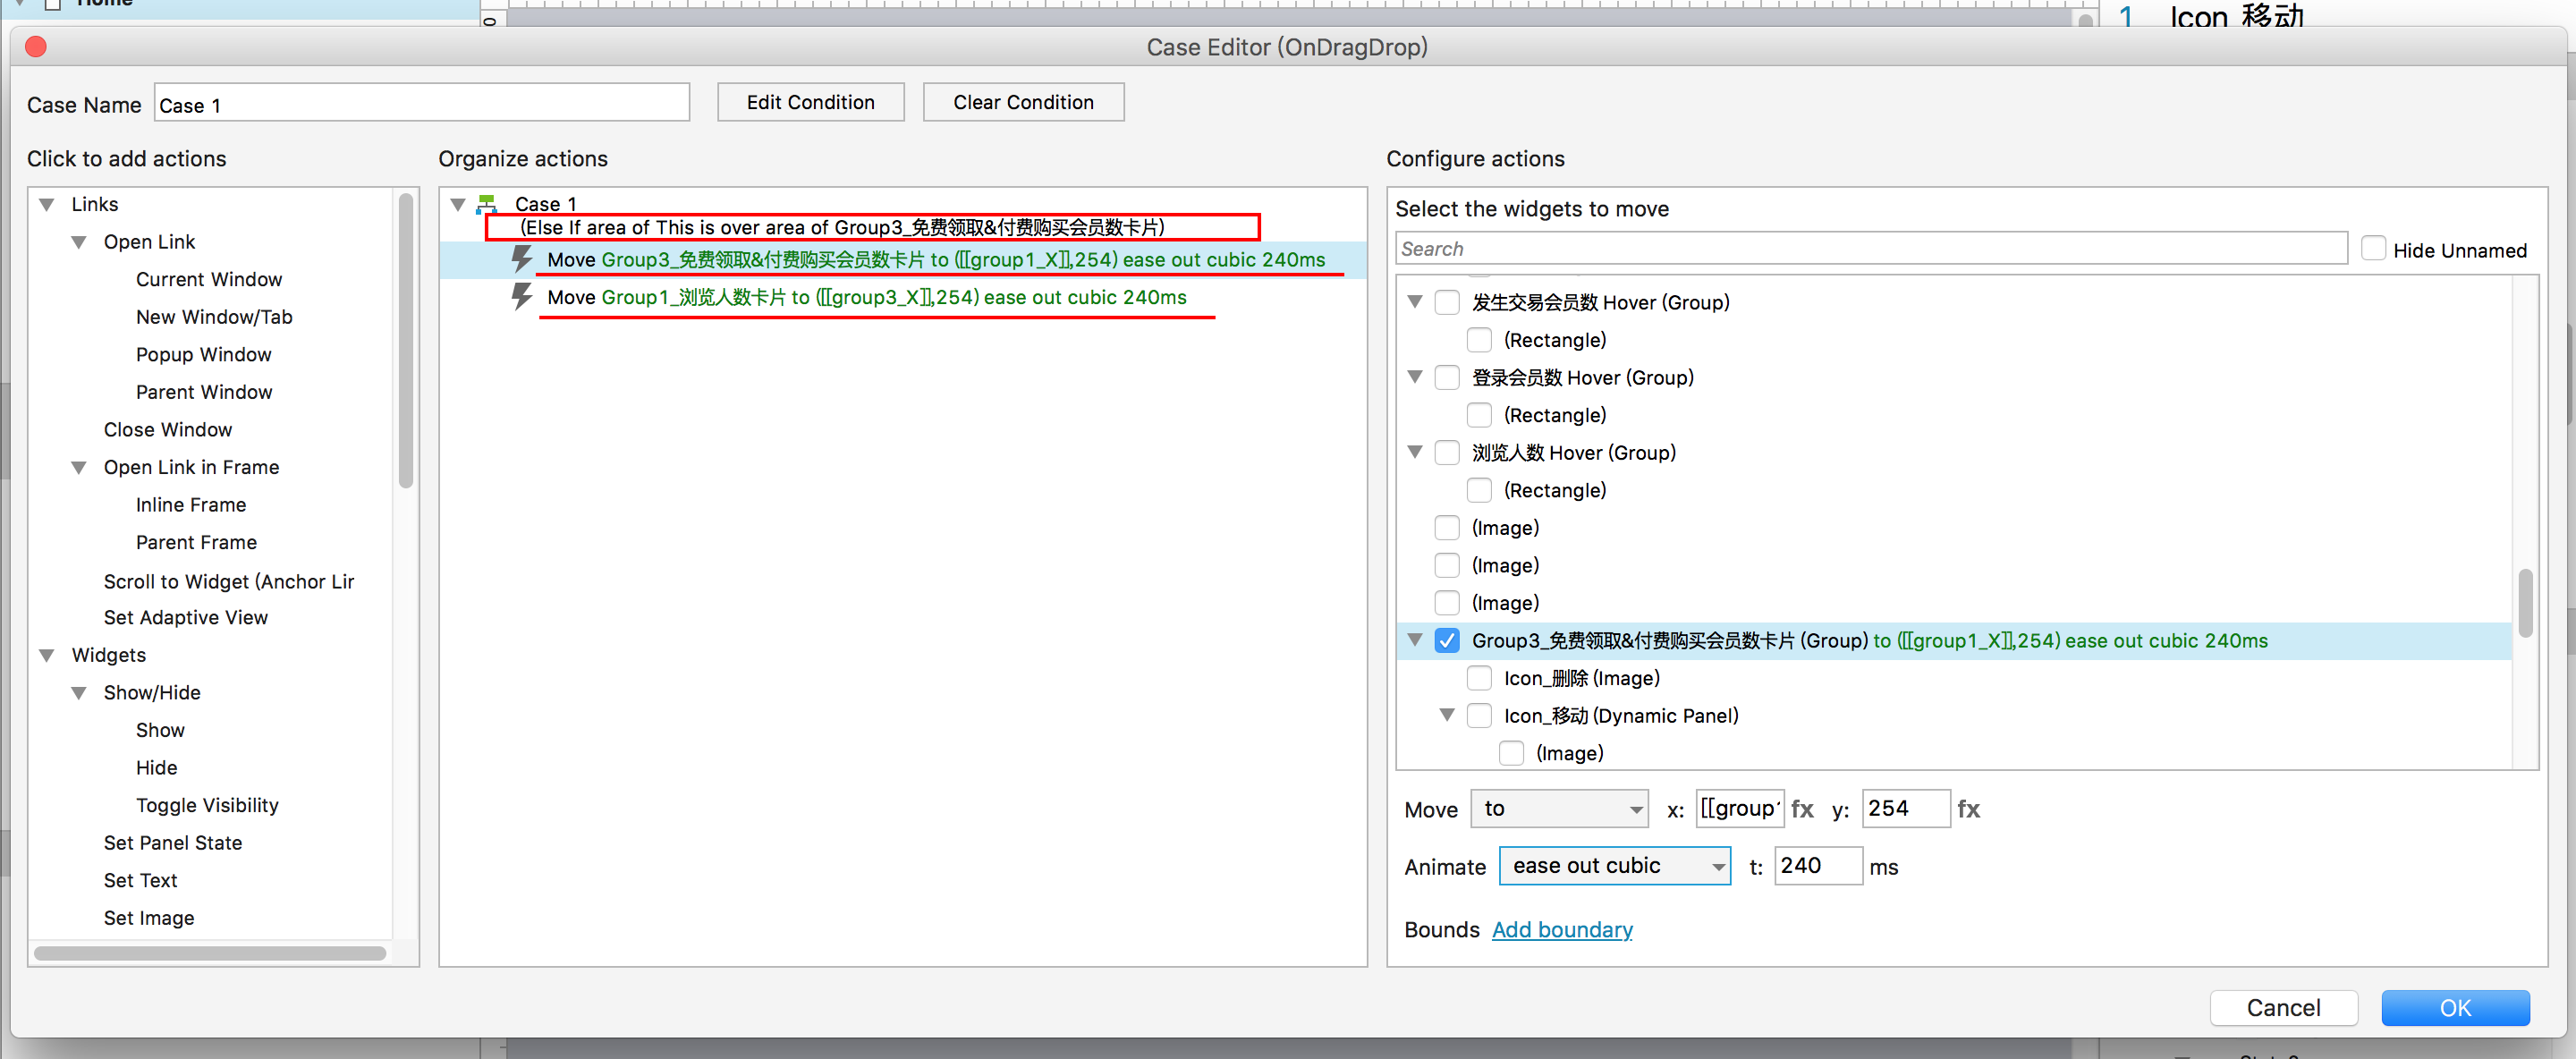Click the widget Search field

(x=1869, y=249)
